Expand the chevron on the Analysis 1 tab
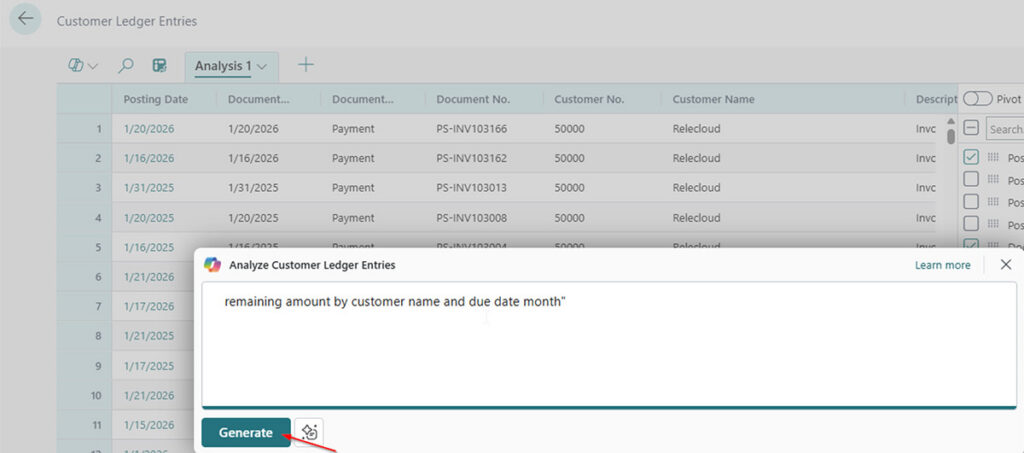The width and height of the screenshot is (1024, 453). 262,67
